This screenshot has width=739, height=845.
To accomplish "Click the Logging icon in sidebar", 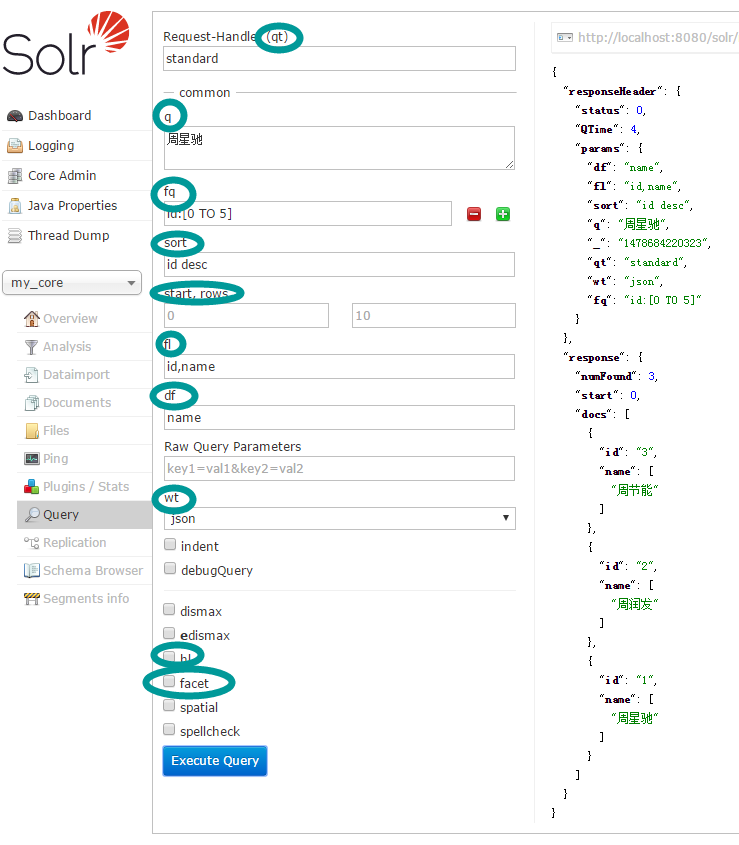I will tap(15, 146).
